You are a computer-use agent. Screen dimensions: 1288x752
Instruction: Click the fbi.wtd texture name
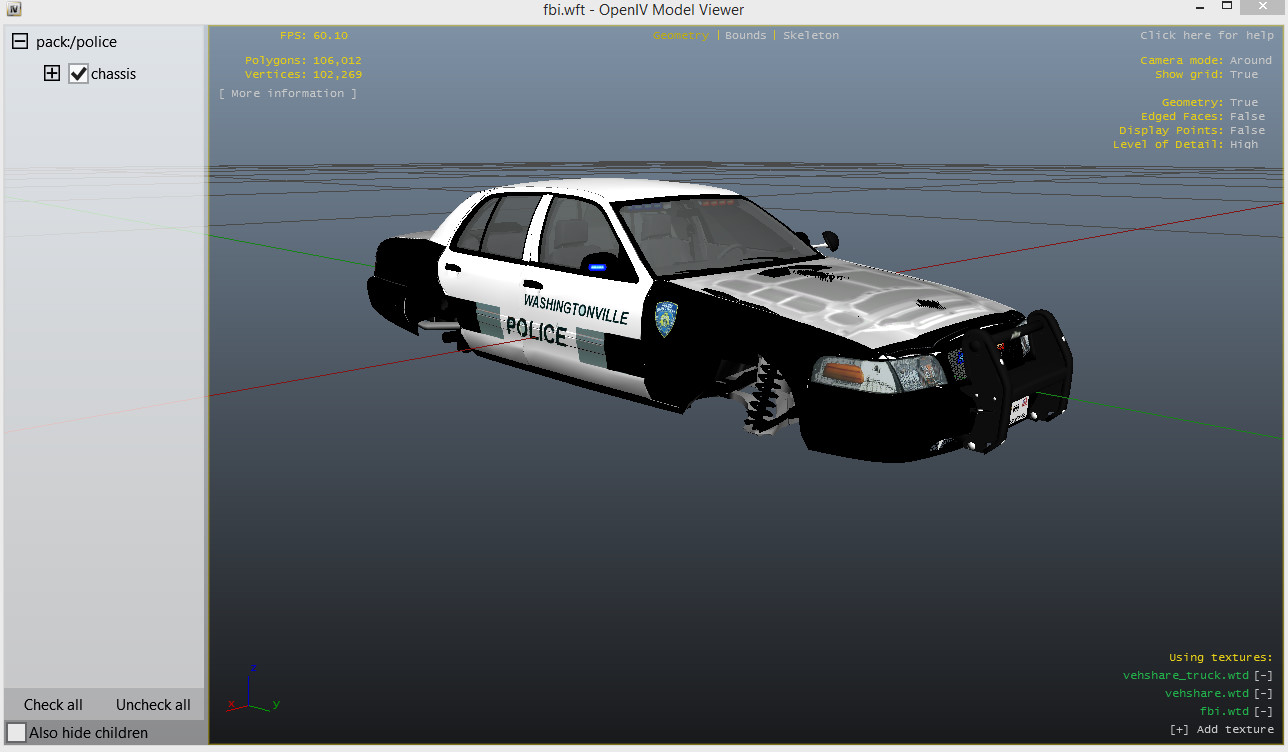coord(1225,711)
